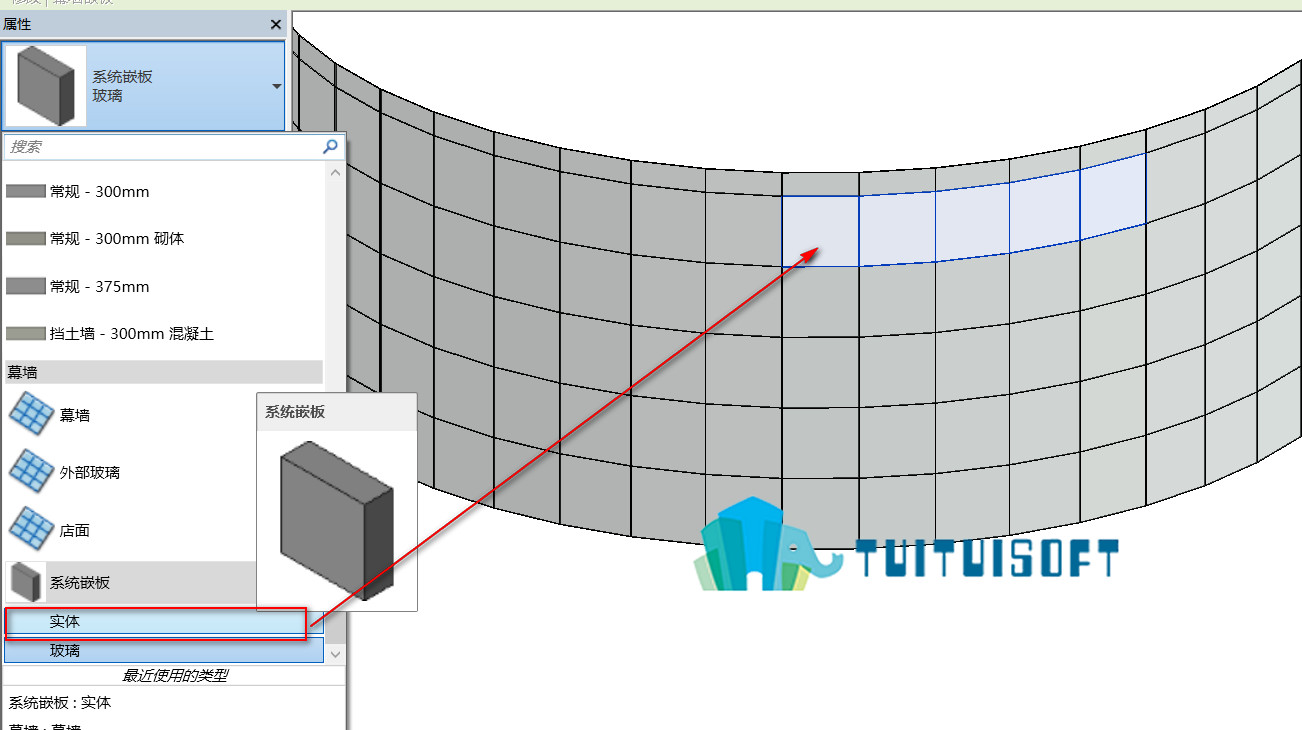Click the type list scroll-down arrow
The image size is (1302, 730).
click(335, 654)
